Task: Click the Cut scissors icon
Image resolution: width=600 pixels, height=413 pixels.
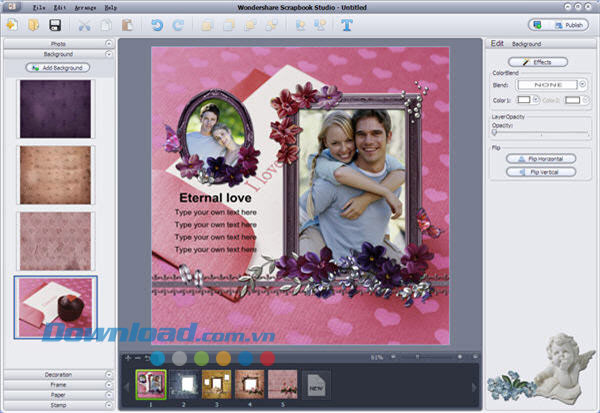Action: [84, 25]
